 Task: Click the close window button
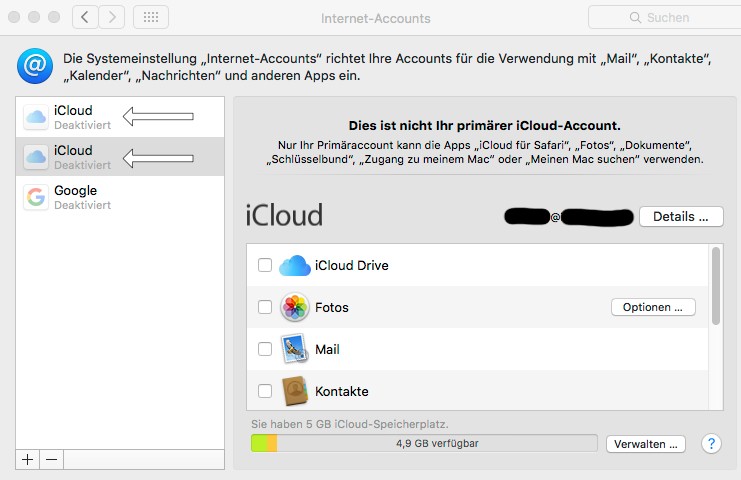[x=14, y=17]
